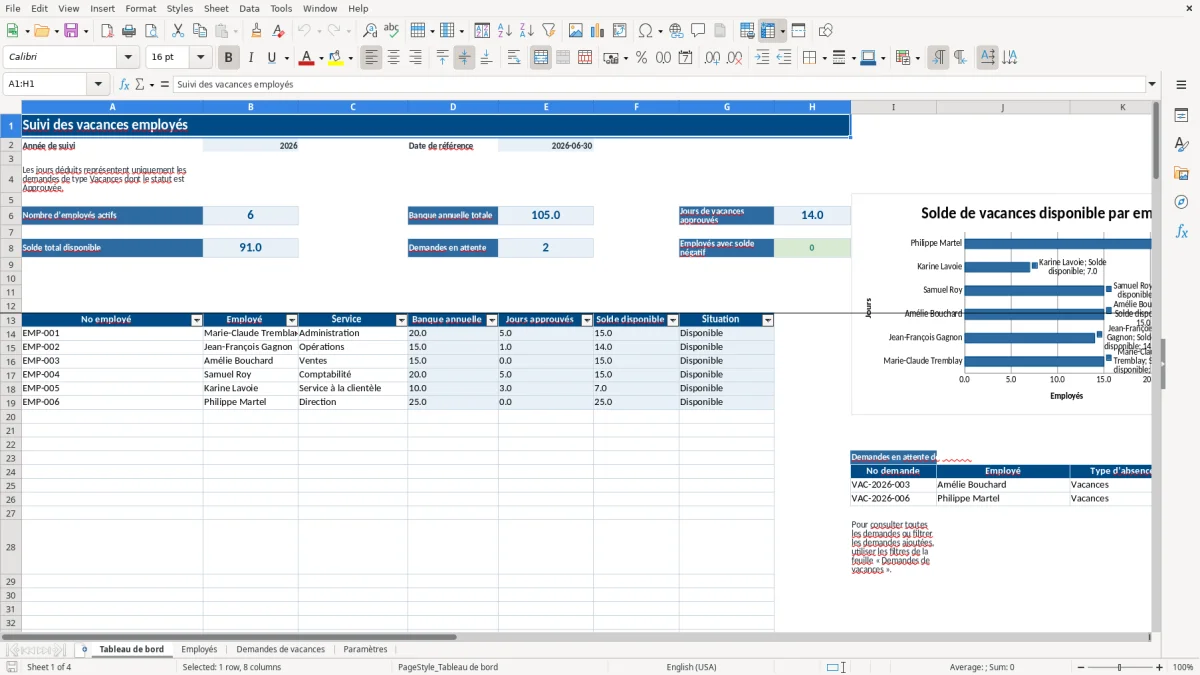Insert hyperlink globe icon
The image size is (1200, 675).
click(x=677, y=31)
